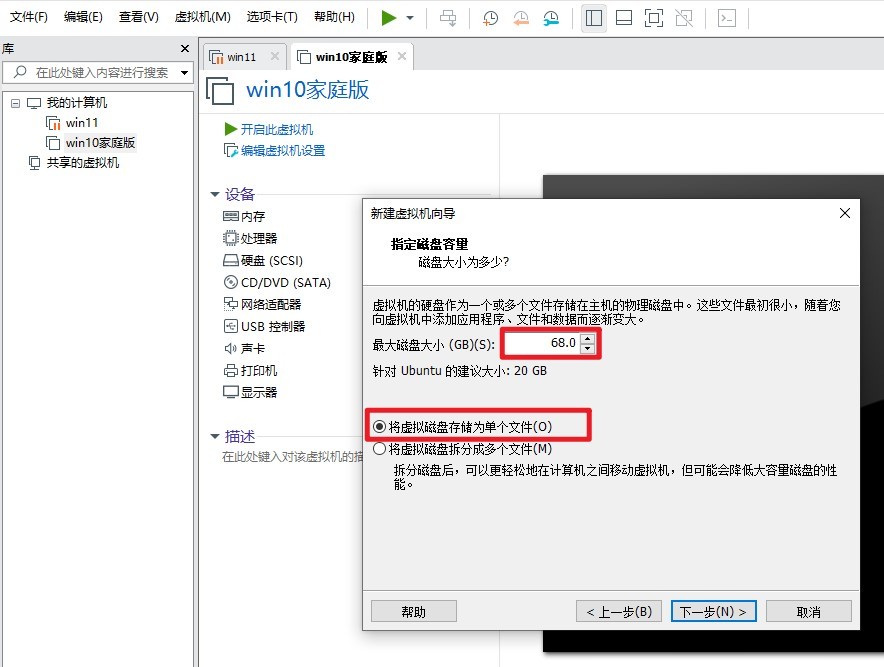The height and width of the screenshot is (667, 884).
Task: Click the 上一步(B) back button
Action: pos(619,612)
